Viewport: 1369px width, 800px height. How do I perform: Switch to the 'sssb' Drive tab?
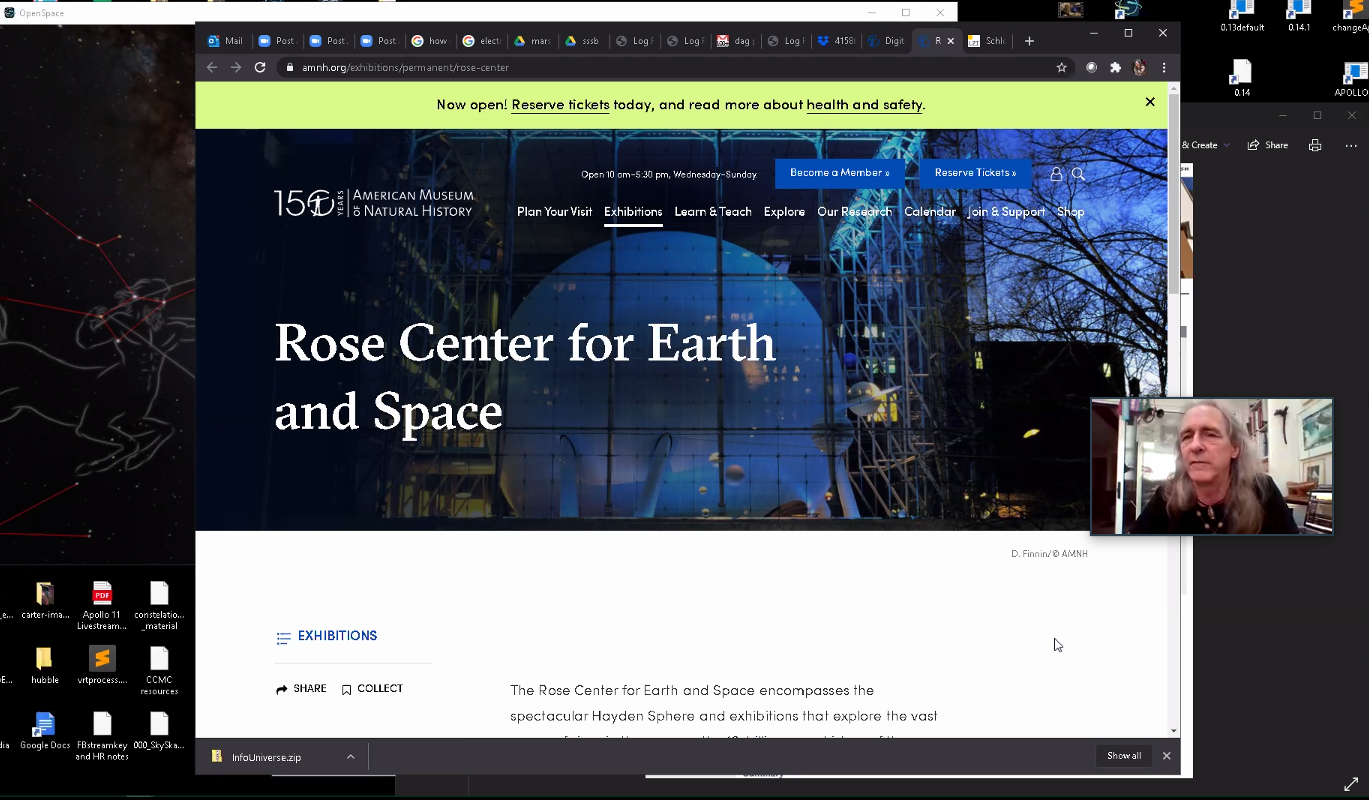click(x=582, y=41)
